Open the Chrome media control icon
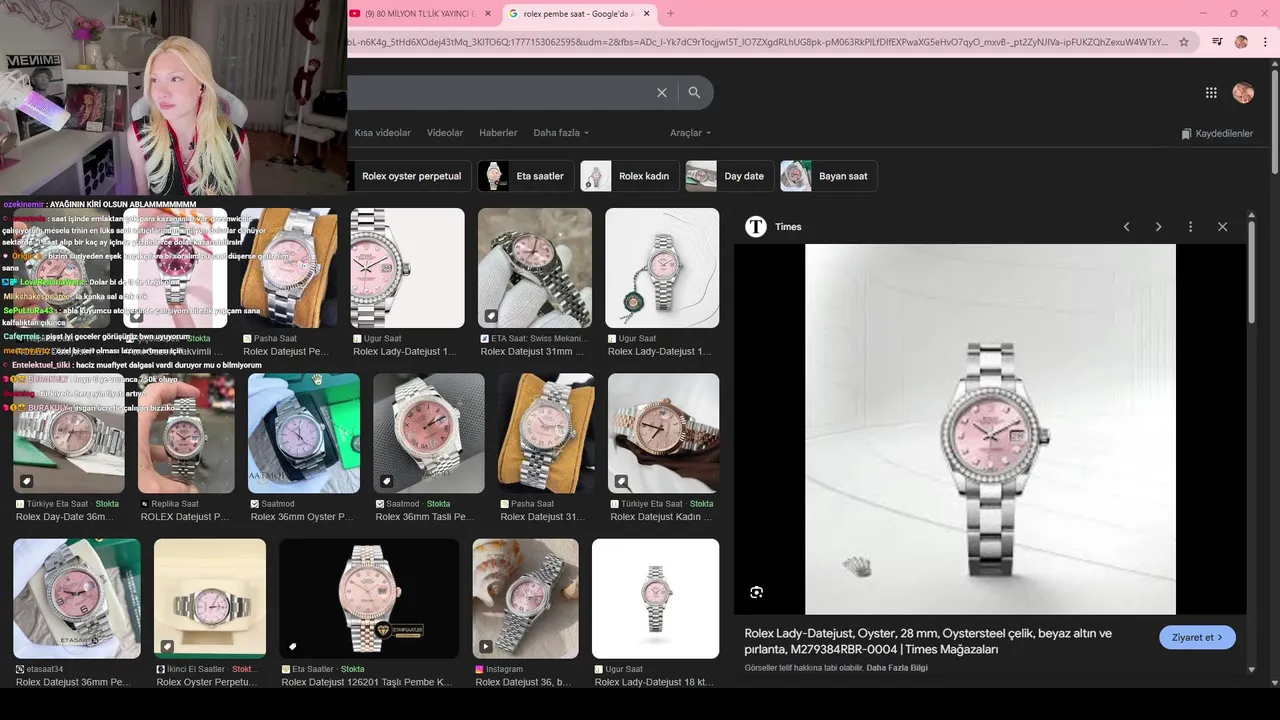The image size is (1280, 720). pos(1217,42)
